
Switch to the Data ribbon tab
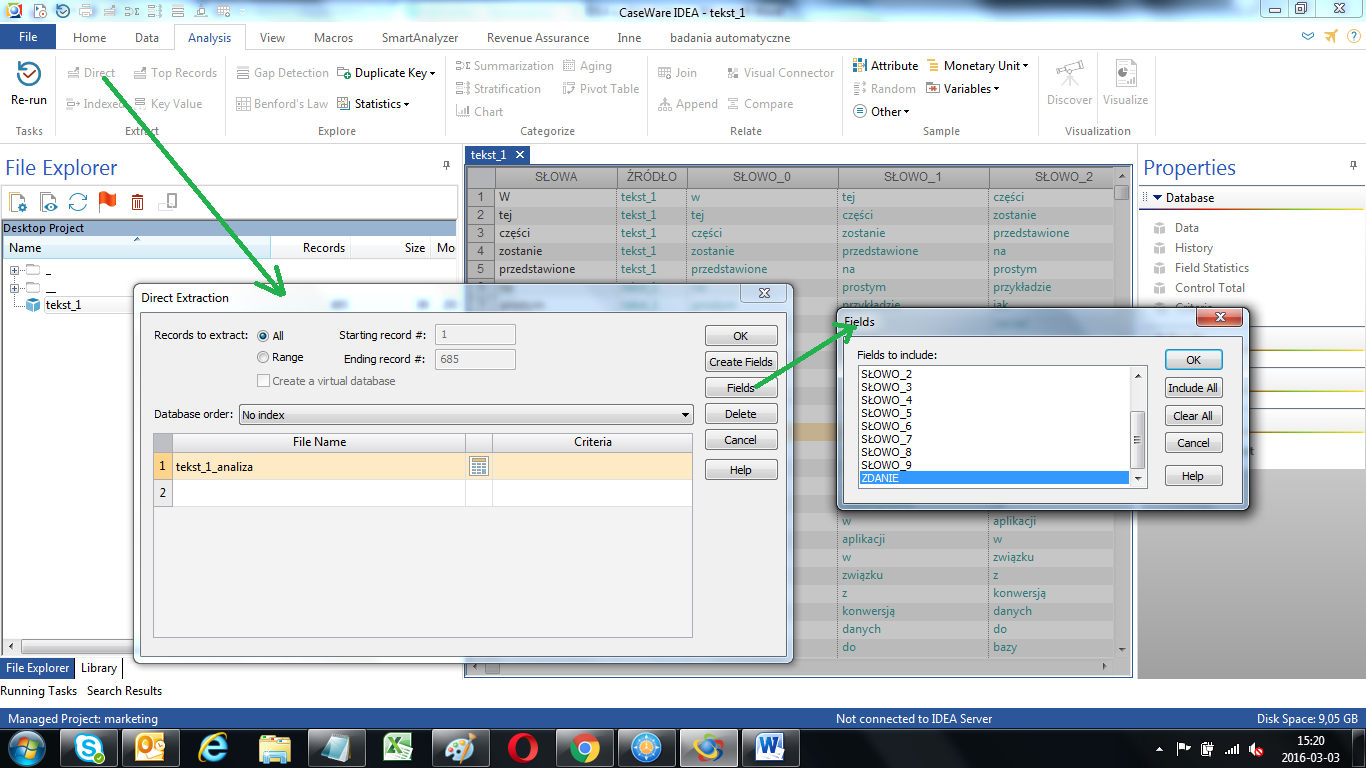[x=147, y=38]
